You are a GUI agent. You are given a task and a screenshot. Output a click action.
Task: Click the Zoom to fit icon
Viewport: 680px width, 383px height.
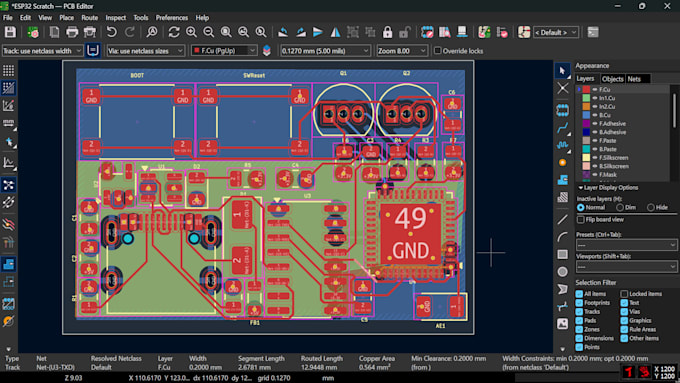pyautogui.click(x=226, y=32)
